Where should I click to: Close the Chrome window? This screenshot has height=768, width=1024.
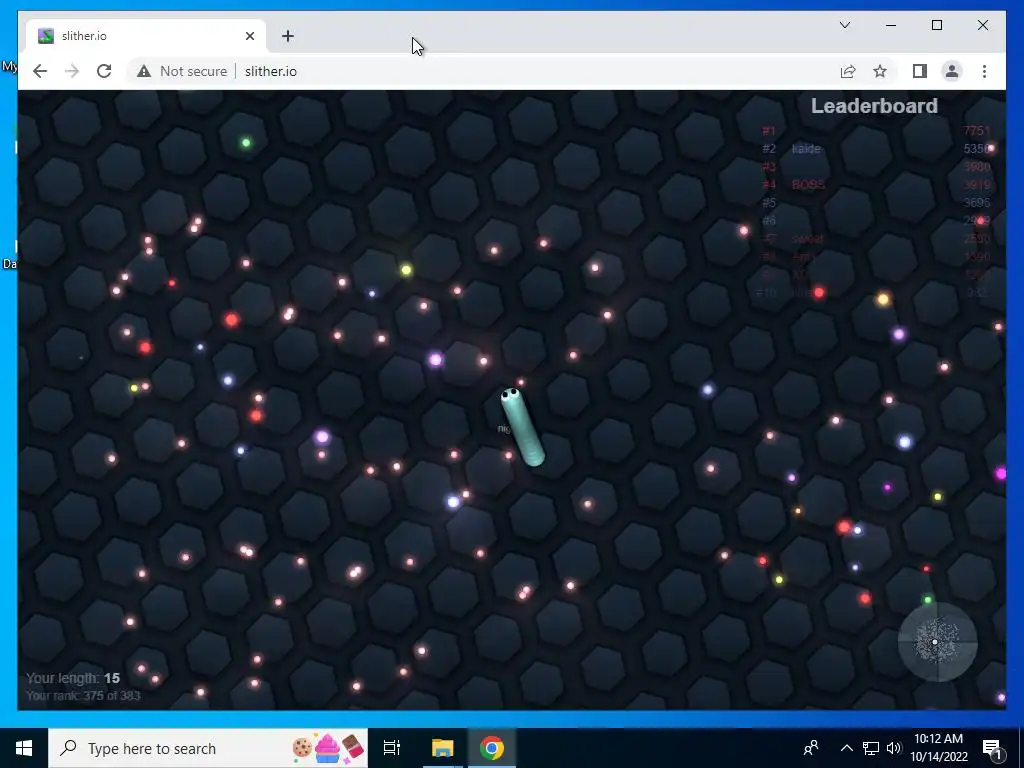coord(983,25)
